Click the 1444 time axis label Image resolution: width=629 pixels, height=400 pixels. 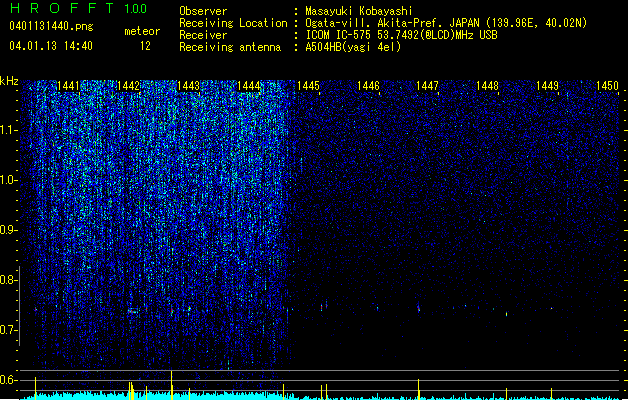tap(248, 86)
